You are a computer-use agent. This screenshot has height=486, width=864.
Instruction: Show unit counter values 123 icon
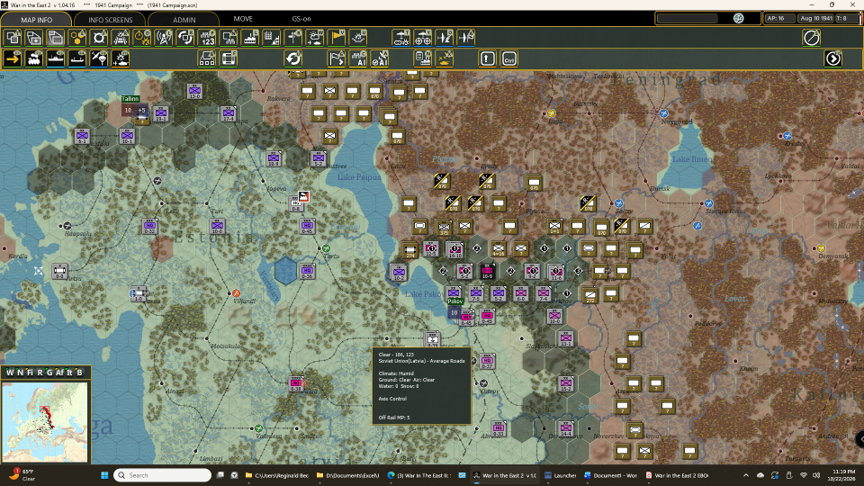point(207,38)
